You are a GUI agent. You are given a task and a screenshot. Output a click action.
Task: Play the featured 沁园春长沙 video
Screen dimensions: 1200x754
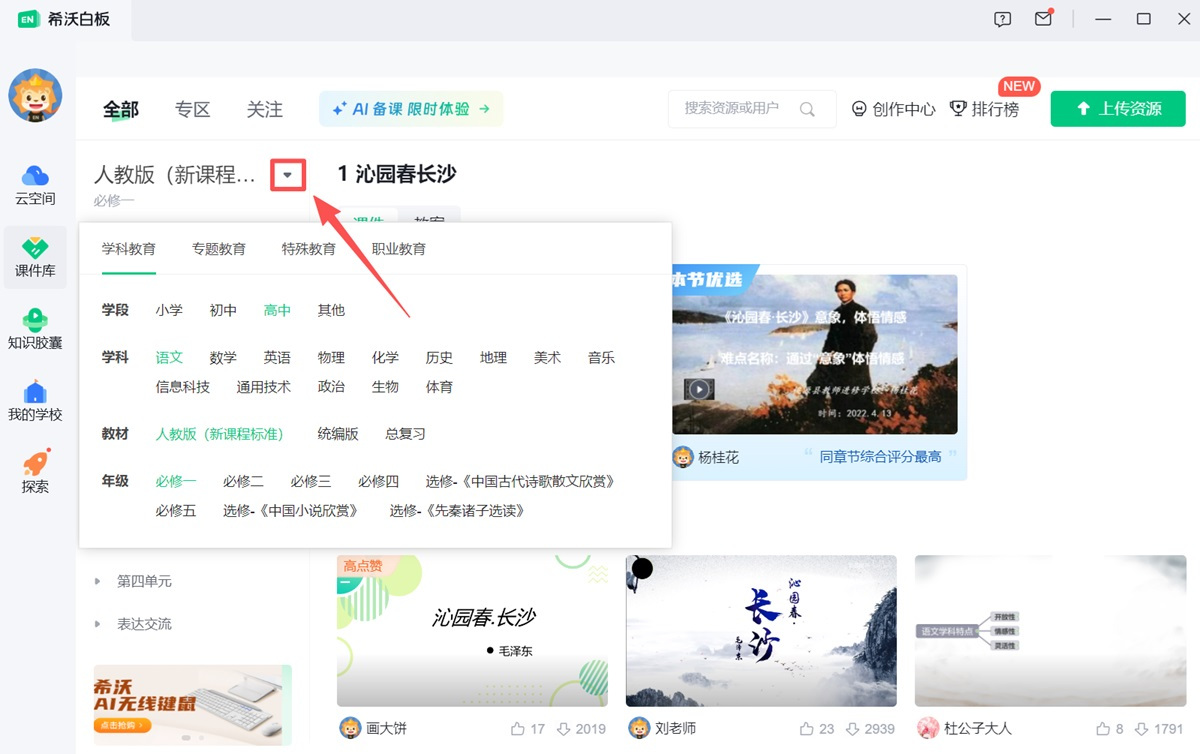point(699,389)
